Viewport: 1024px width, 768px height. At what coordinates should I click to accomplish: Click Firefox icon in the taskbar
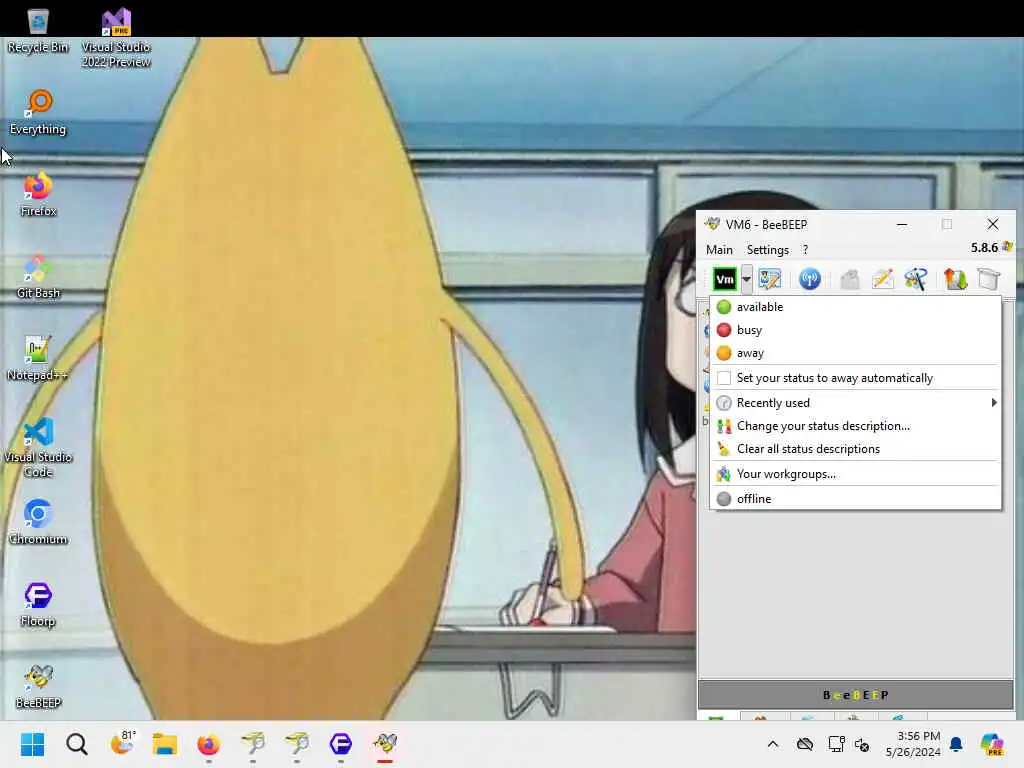click(208, 744)
